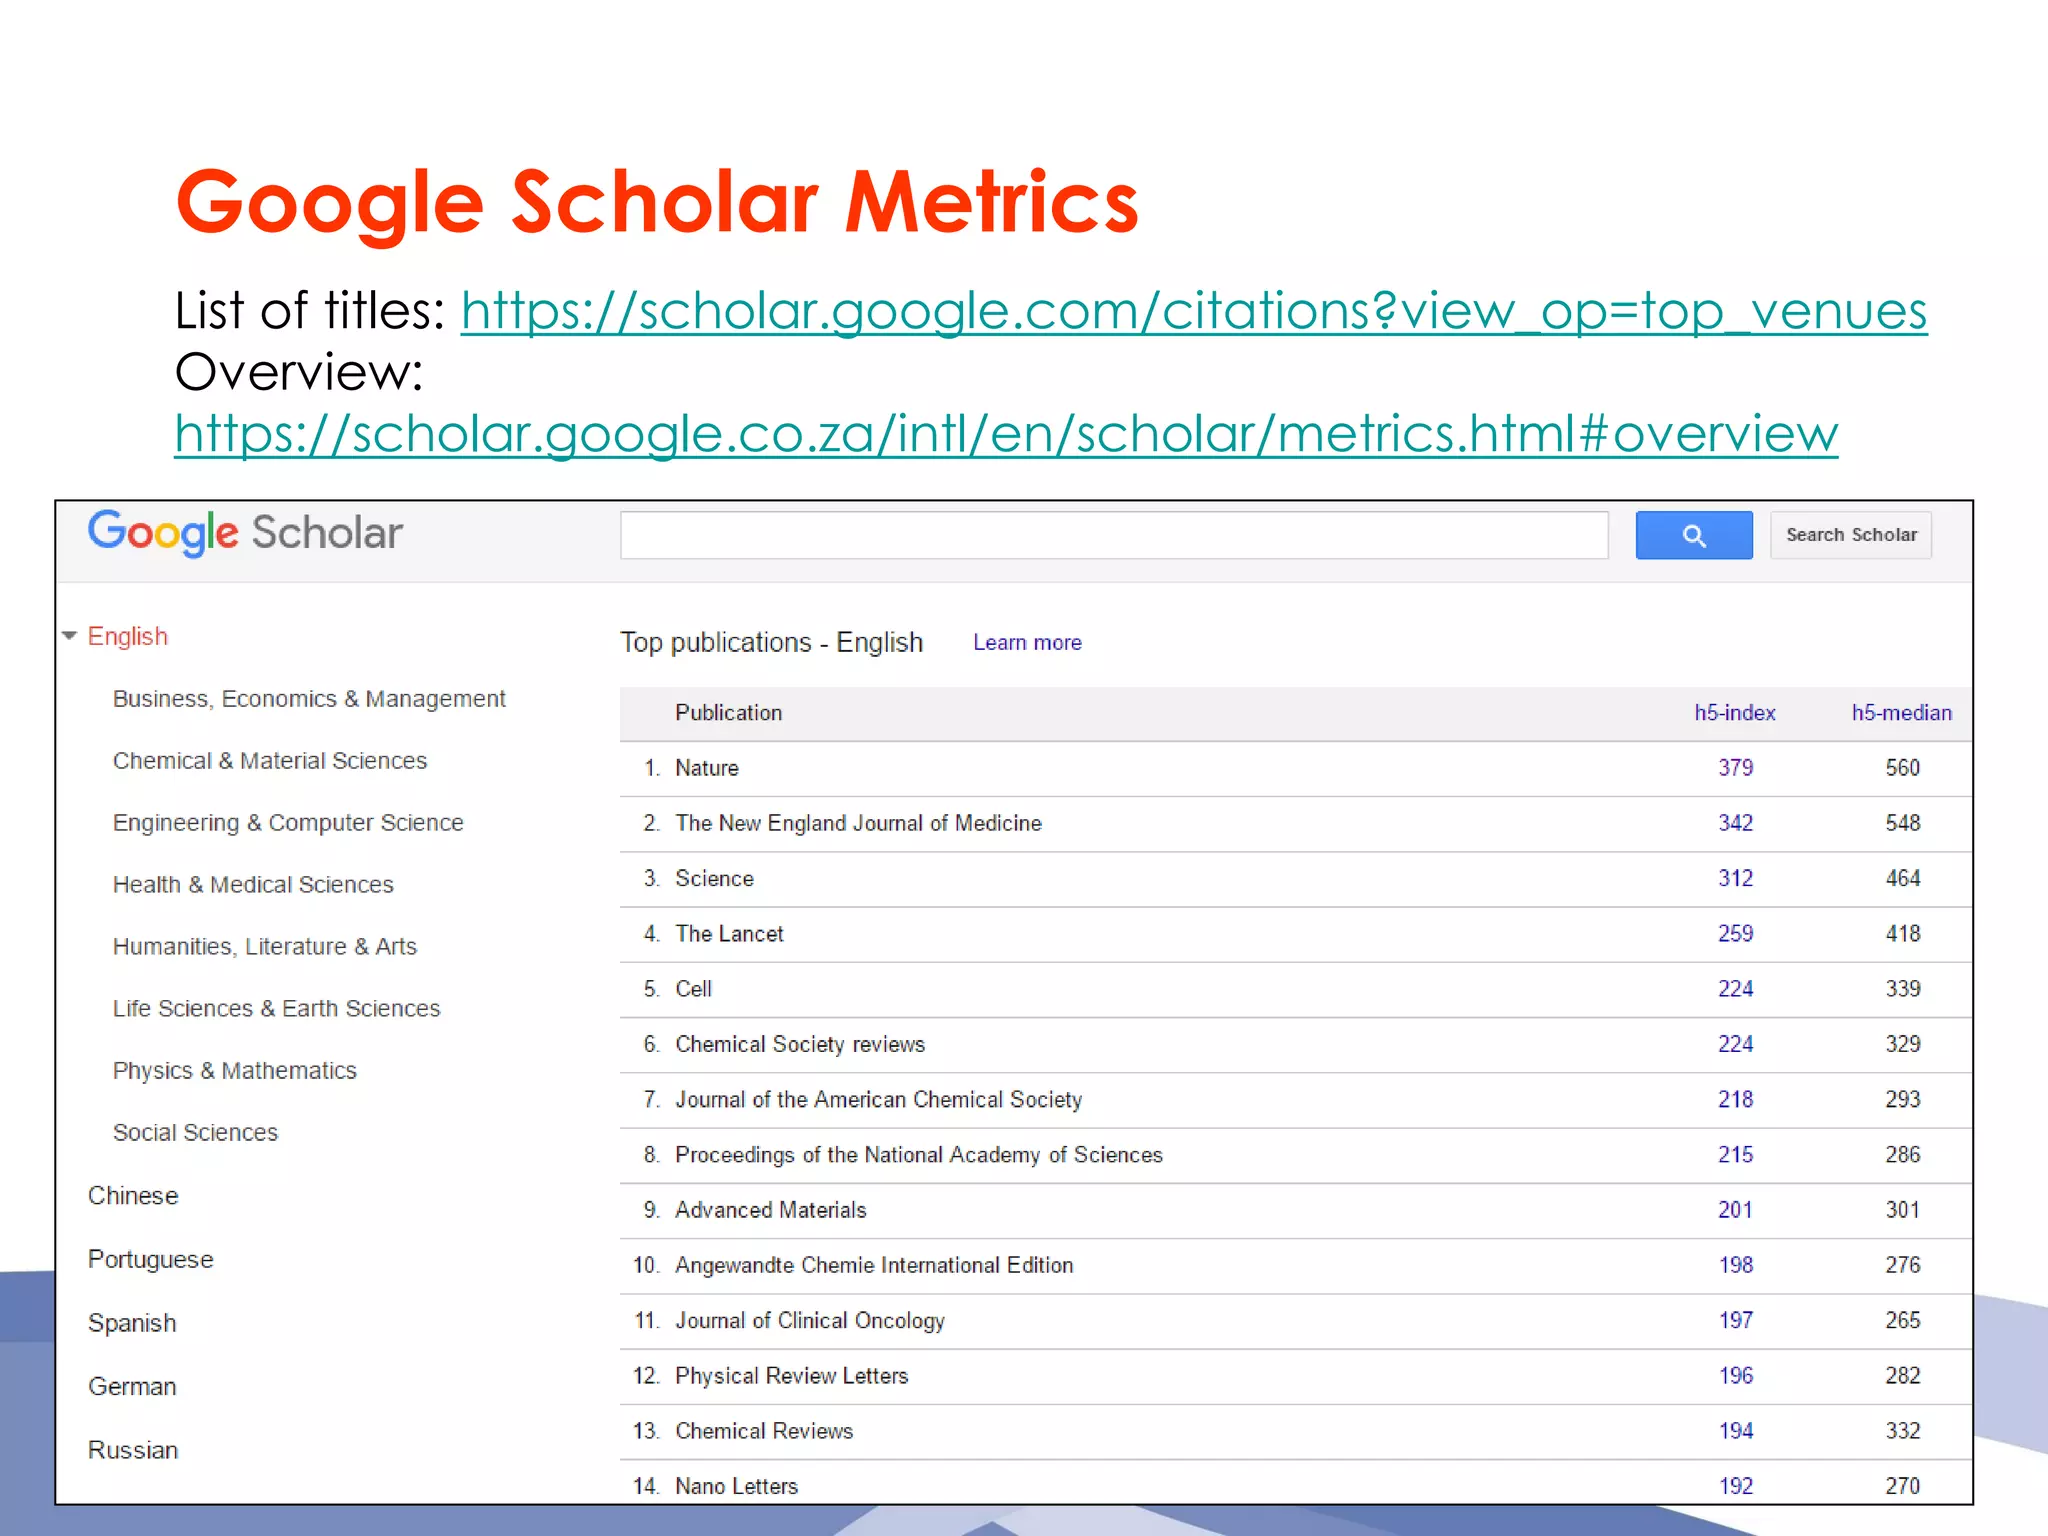Click 'Angewandte Chemie International Edition' name
Viewport: 2048px width, 1536px height.
(874, 1265)
